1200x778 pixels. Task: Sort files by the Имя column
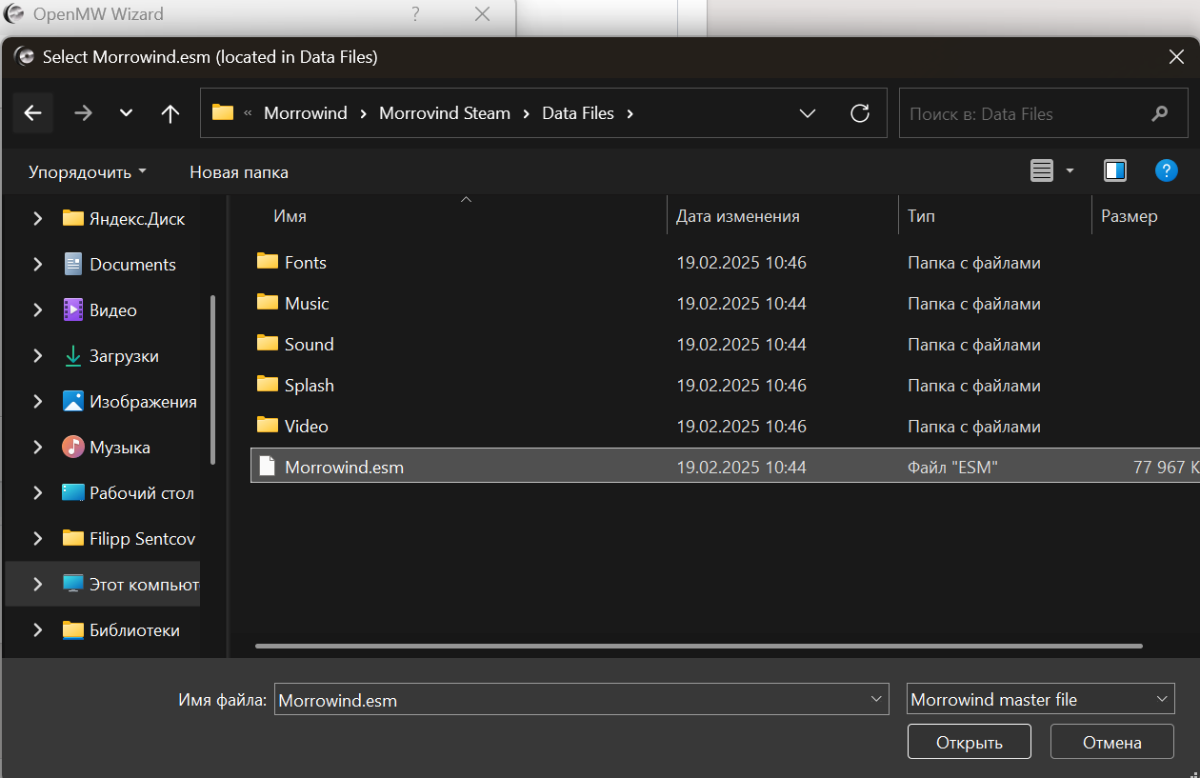(x=290, y=216)
